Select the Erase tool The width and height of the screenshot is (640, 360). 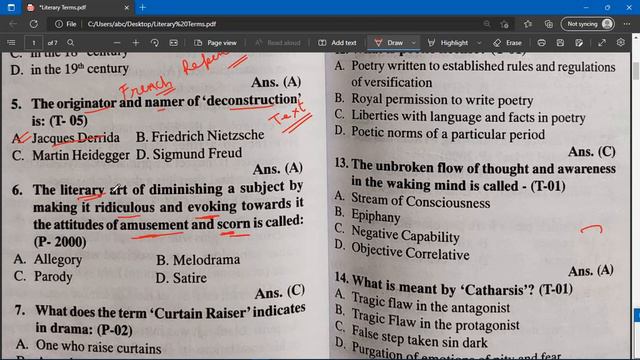pos(507,42)
